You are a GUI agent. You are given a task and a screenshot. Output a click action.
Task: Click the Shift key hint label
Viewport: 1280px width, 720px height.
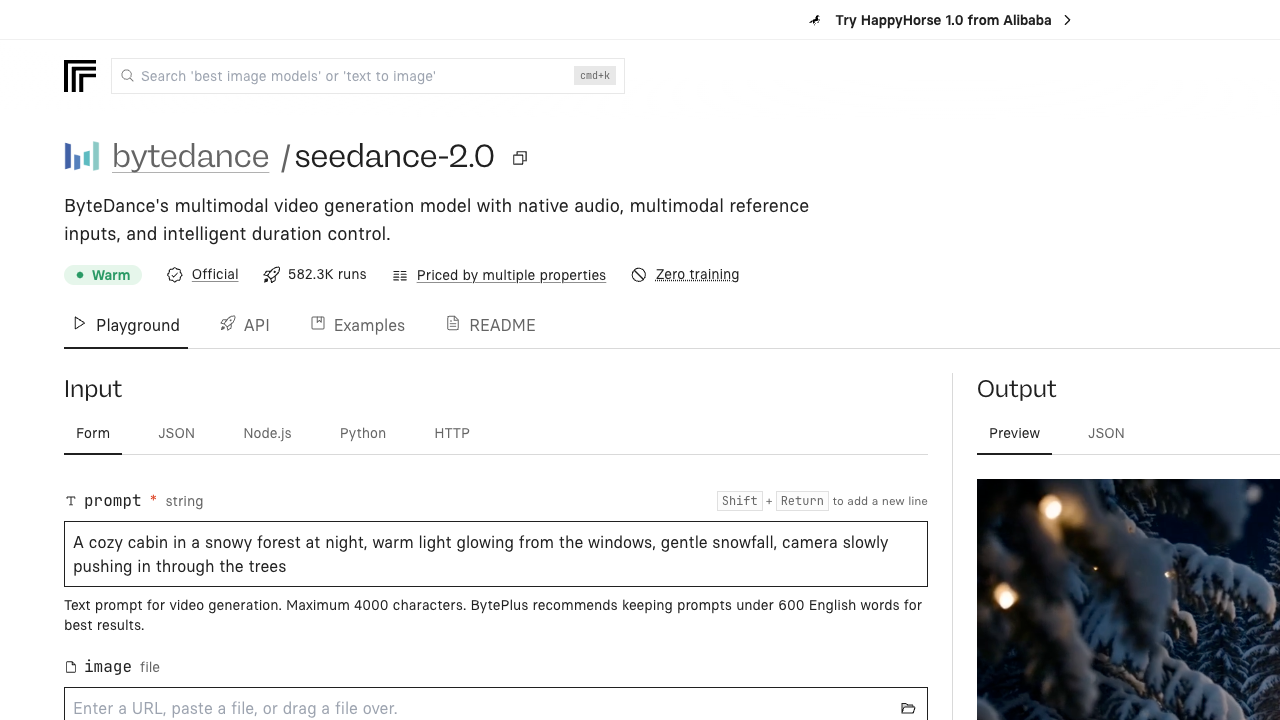[740, 501]
